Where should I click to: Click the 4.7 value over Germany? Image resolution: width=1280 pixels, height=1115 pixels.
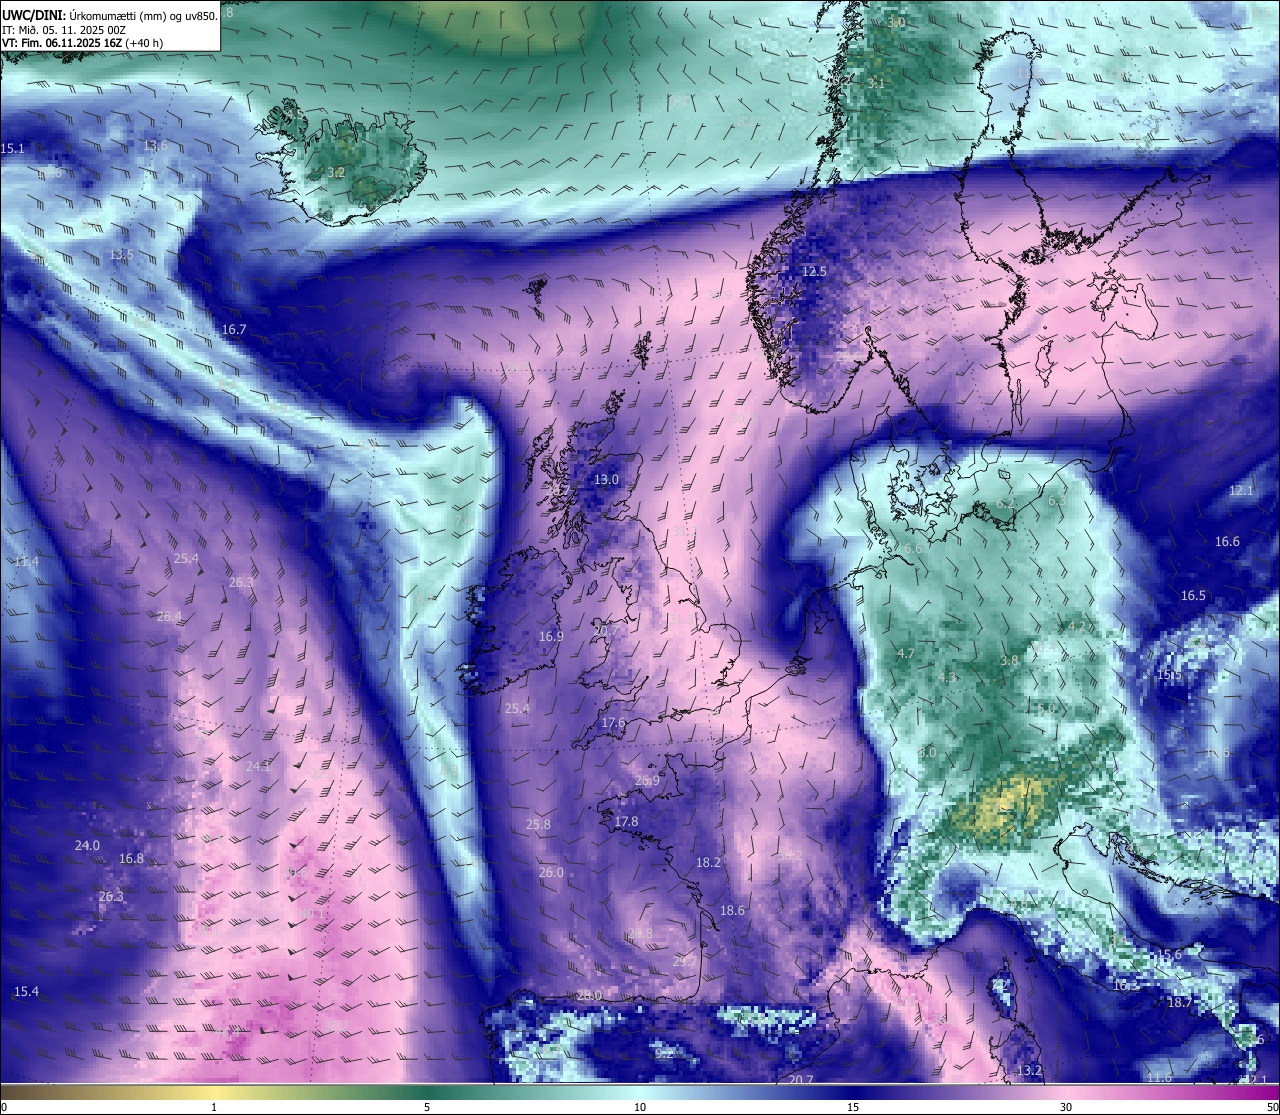pos(906,653)
